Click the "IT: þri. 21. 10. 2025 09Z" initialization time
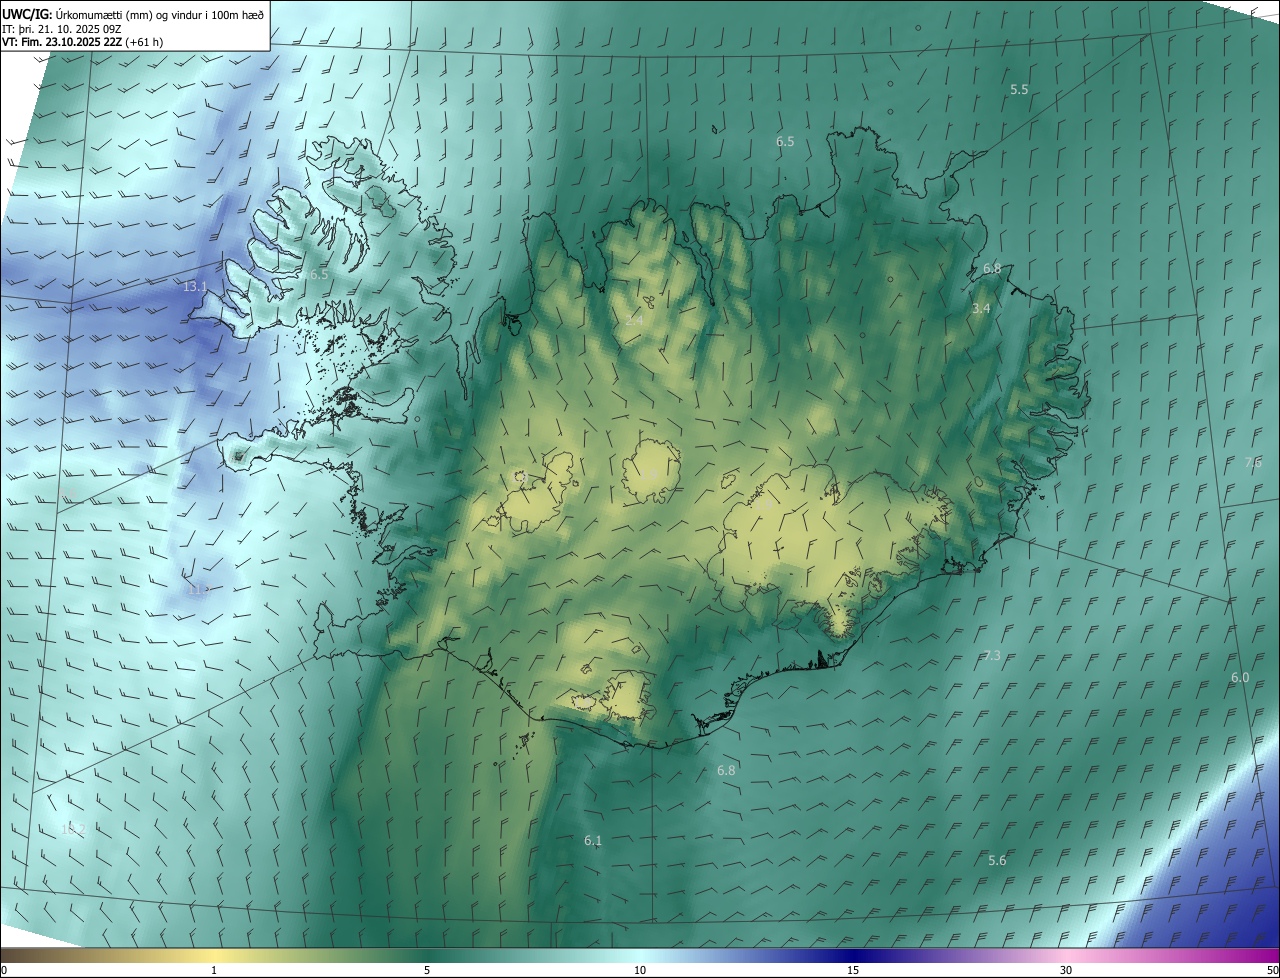The height and width of the screenshot is (978, 1280). pos(62,28)
